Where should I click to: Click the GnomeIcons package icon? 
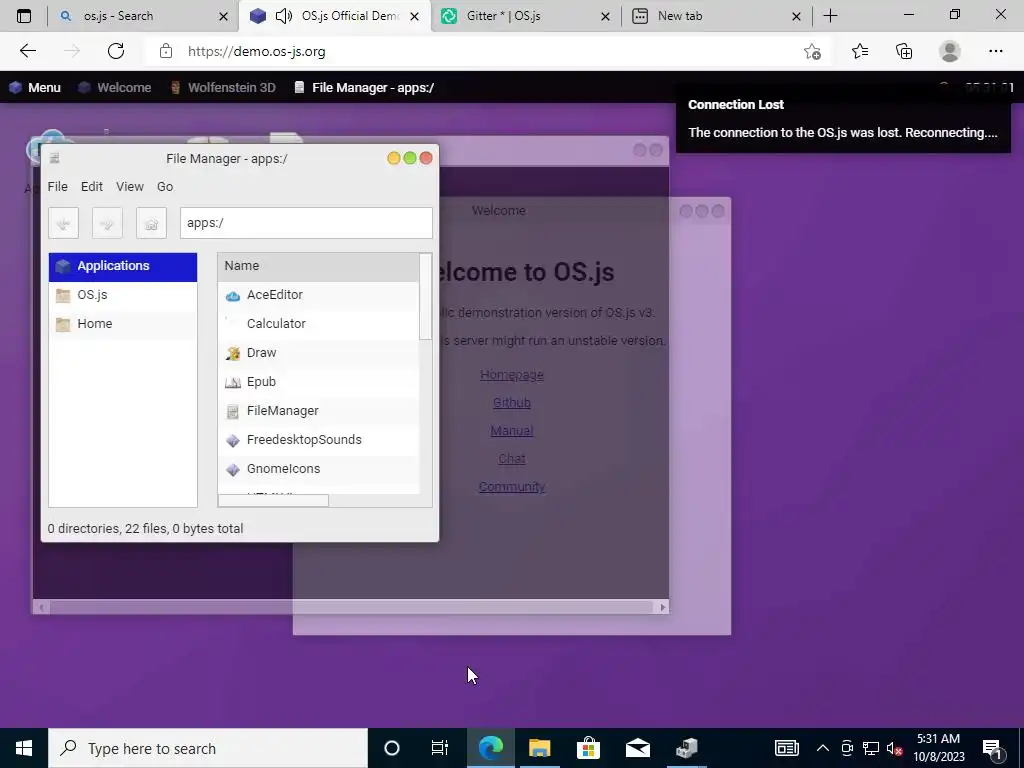232,470
